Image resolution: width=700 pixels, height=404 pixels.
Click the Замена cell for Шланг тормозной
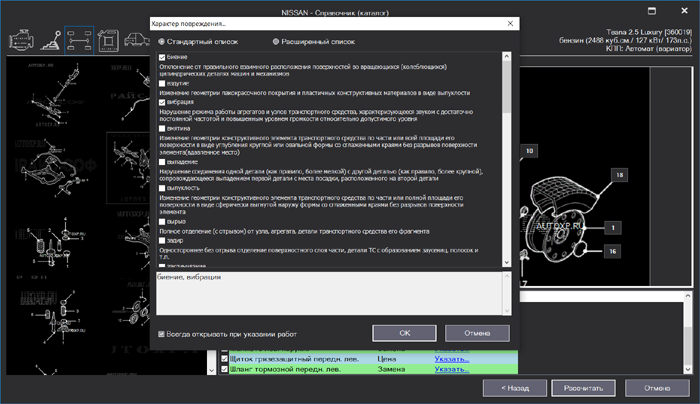coord(392,369)
